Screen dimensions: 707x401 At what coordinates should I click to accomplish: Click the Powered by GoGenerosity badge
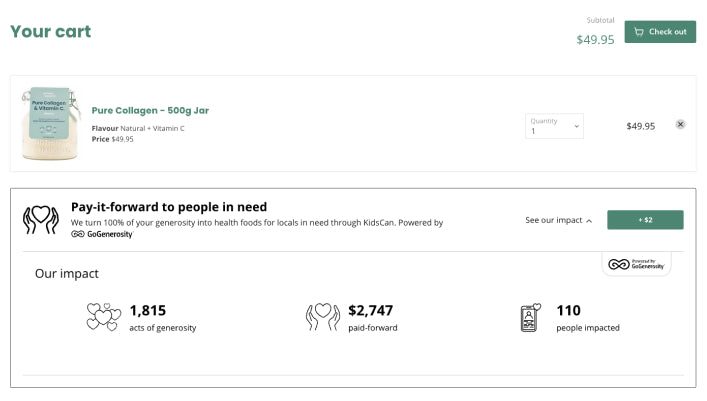click(636, 264)
